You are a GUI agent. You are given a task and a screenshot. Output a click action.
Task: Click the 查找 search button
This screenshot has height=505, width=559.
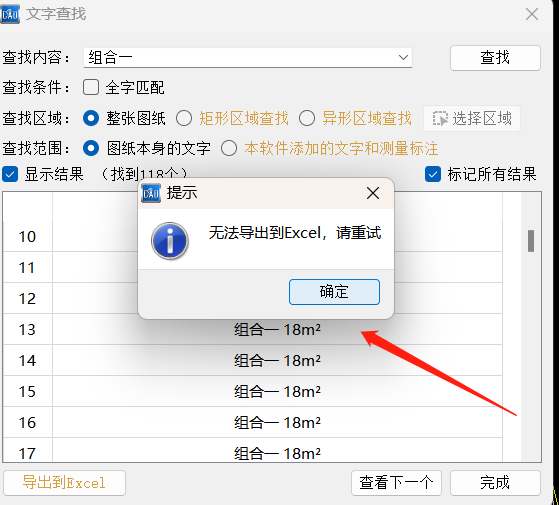(495, 58)
